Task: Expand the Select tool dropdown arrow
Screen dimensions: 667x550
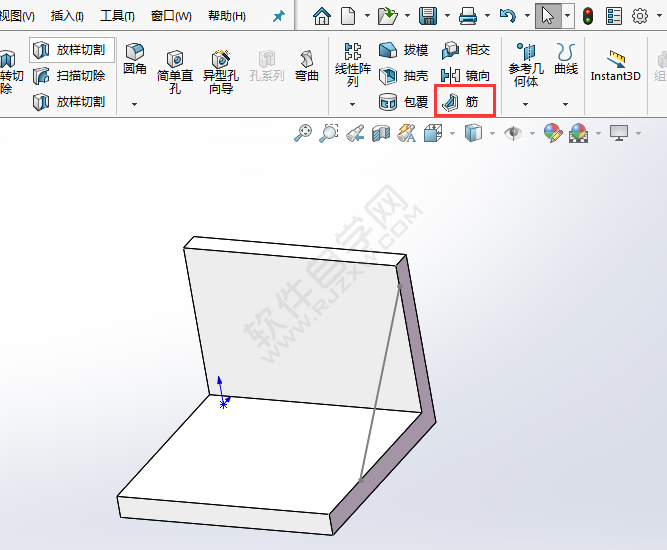Action: pos(568,16)
